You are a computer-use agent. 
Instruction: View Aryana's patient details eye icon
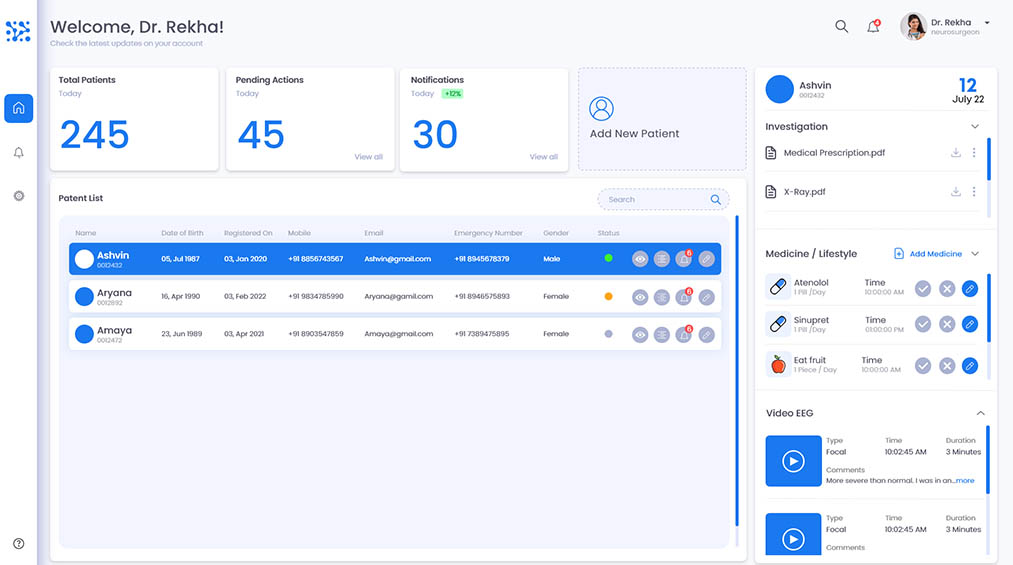tap(640, 297)
